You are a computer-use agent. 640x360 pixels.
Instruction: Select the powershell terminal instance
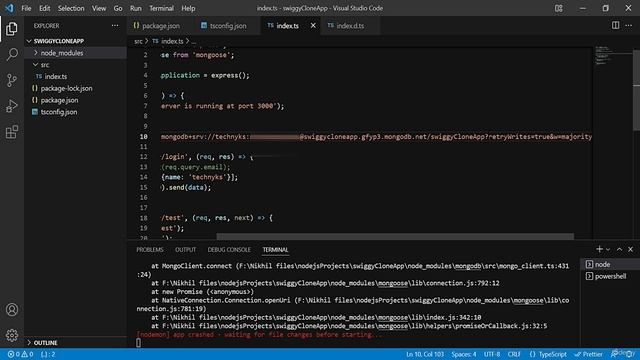(x=610, y=276)
